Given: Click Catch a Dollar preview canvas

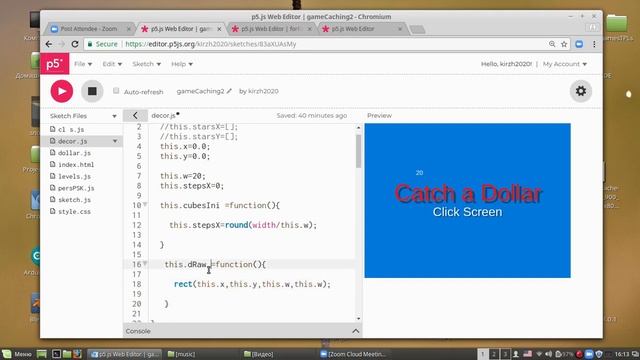Looking at the screenshot, I should (467, 200).
